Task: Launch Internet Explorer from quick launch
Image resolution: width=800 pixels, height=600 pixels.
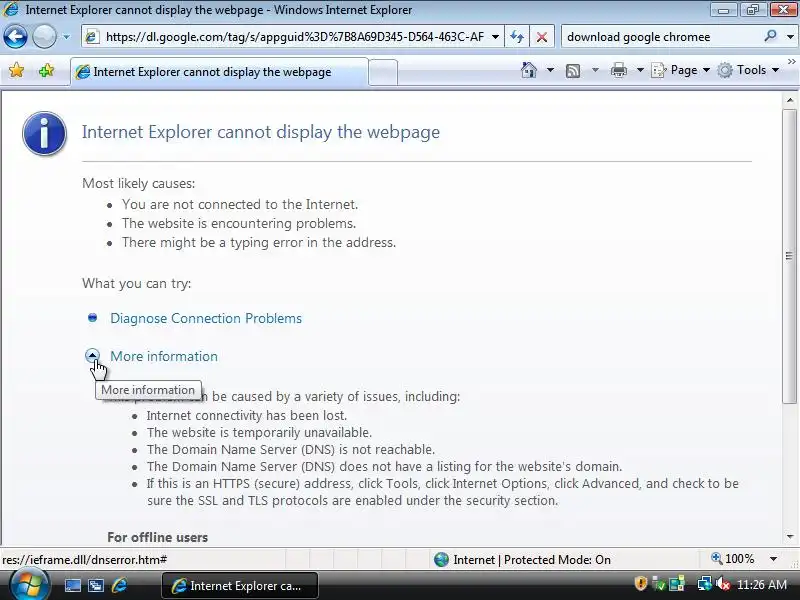Action: click(x=119, y=585)
